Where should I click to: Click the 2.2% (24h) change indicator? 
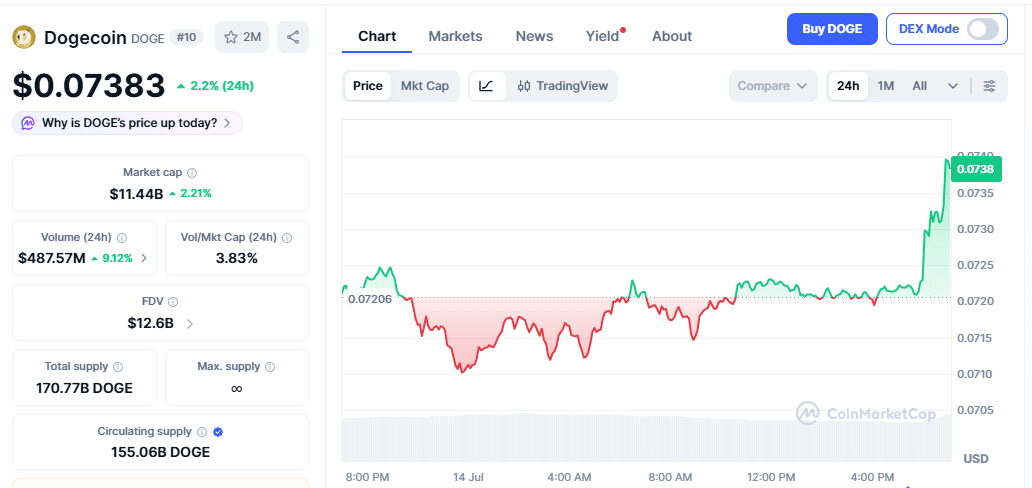pos(215,86)
